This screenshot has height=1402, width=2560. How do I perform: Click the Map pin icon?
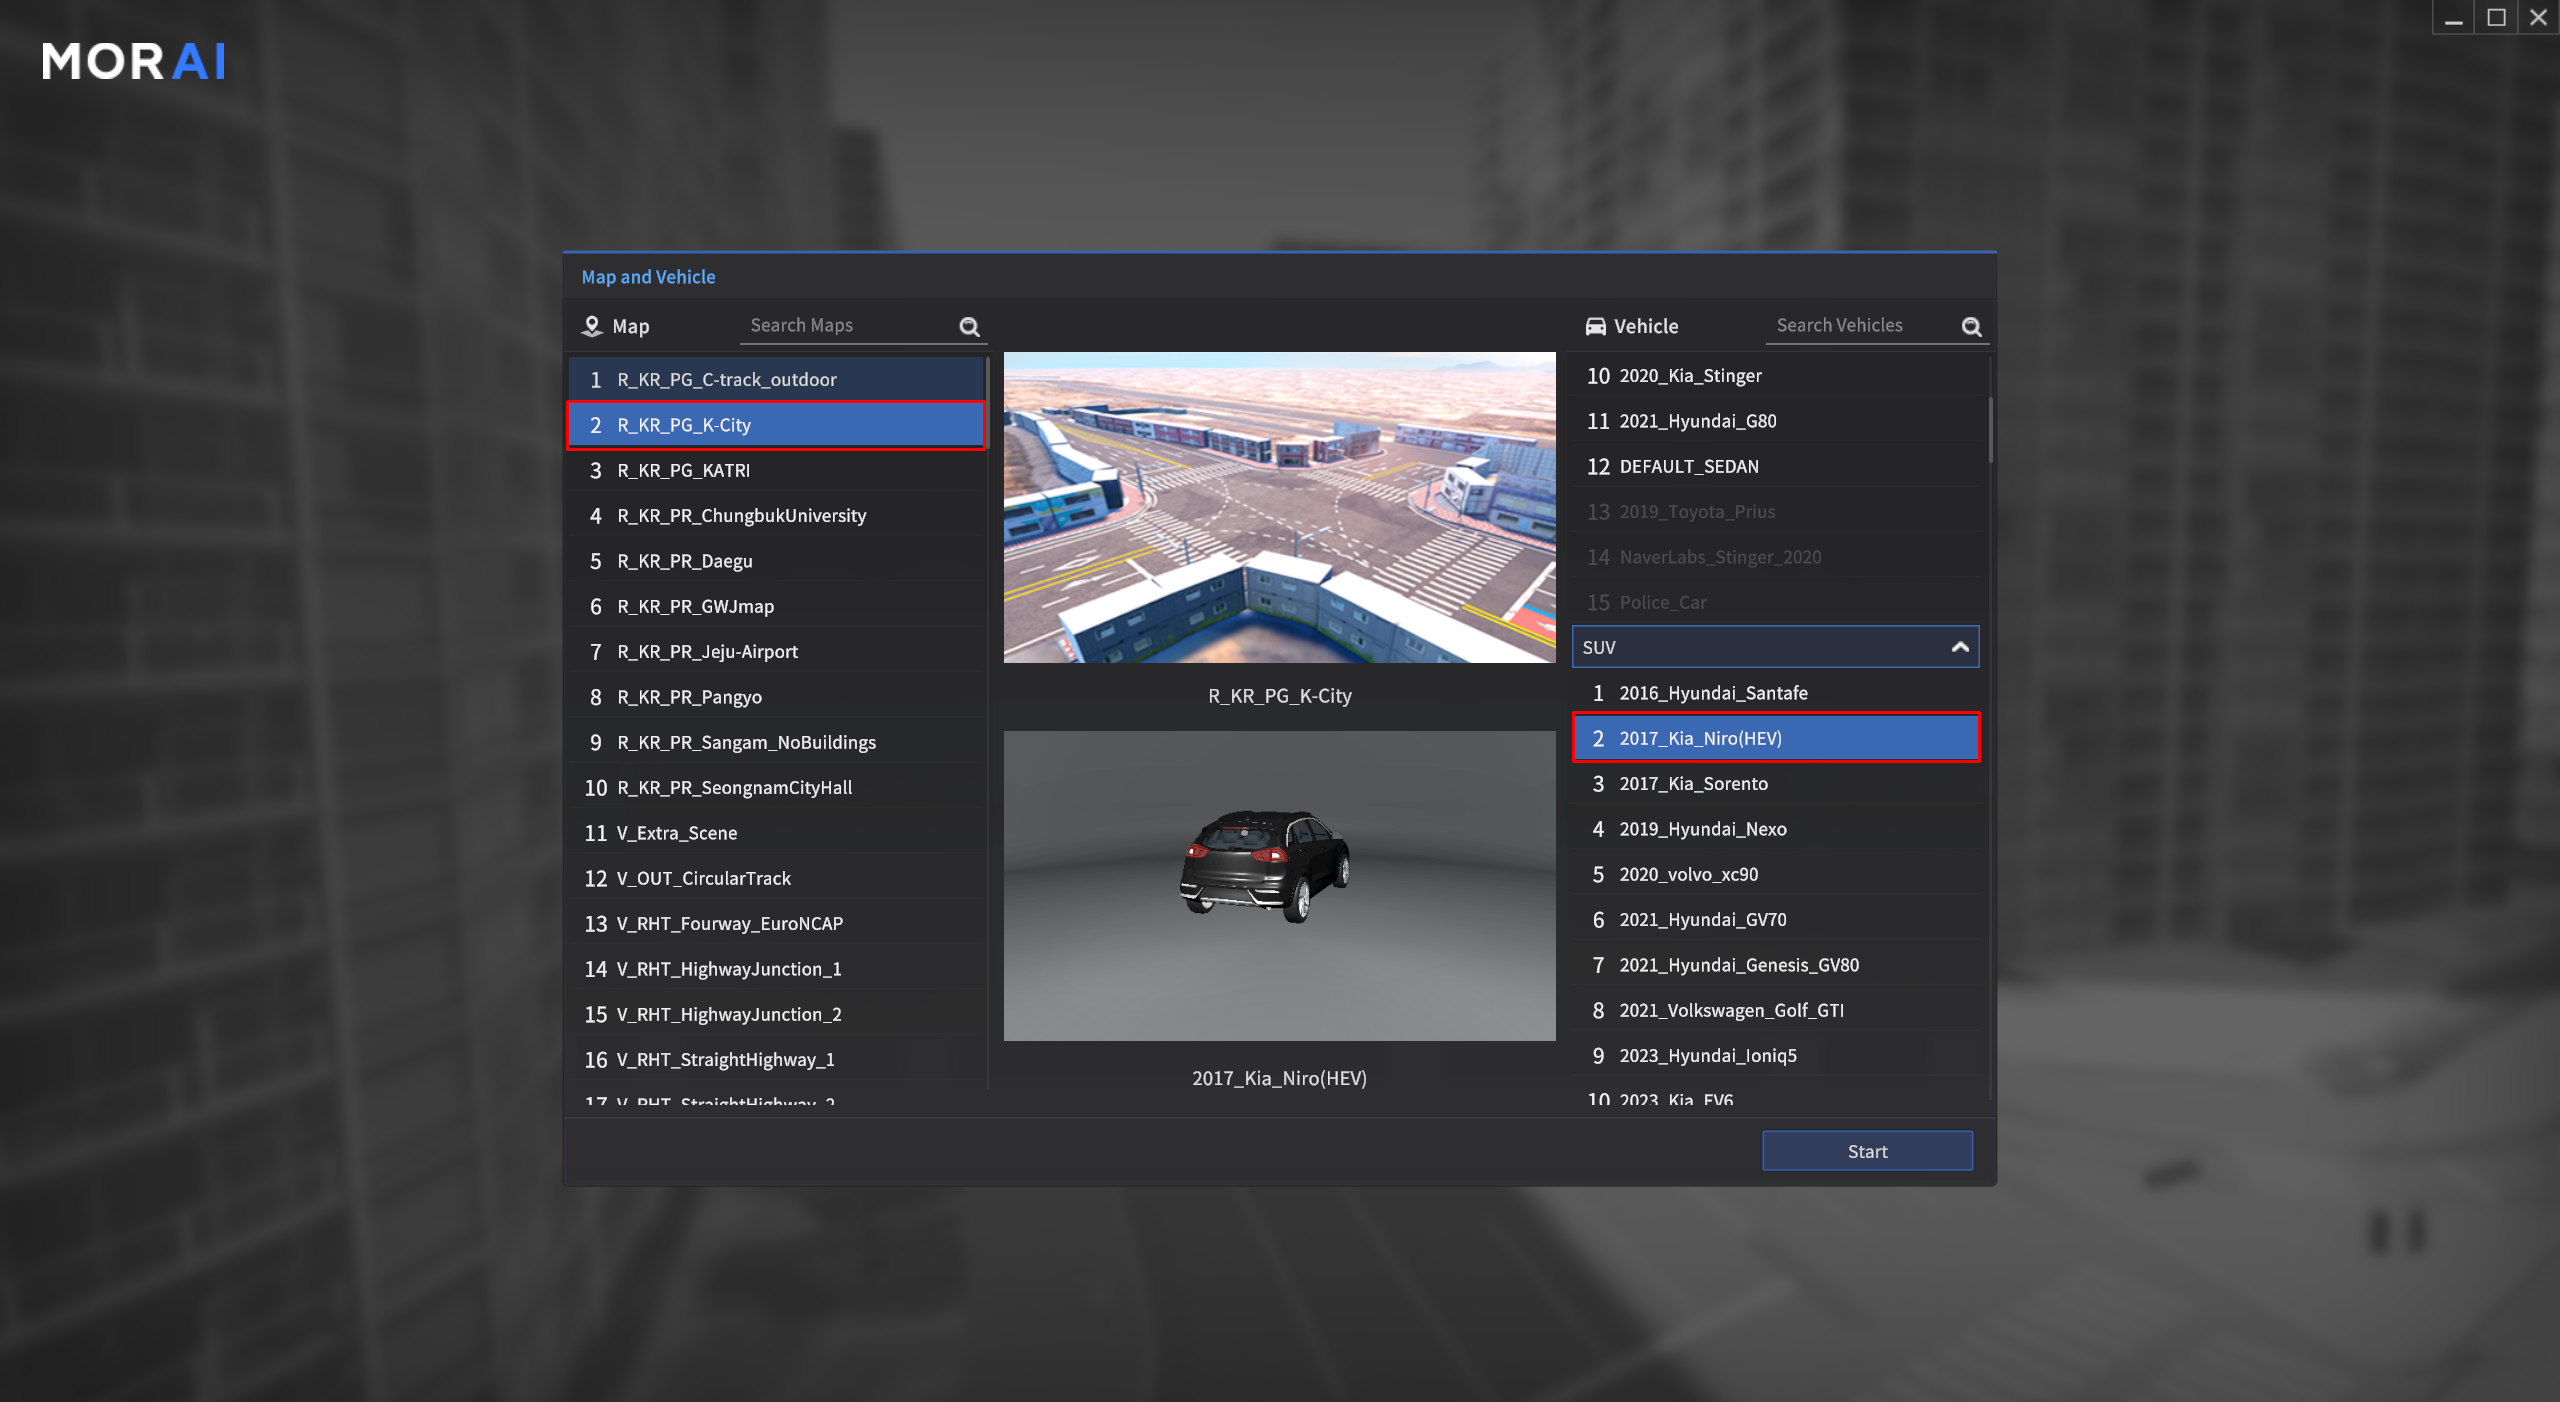pos(592,326)
